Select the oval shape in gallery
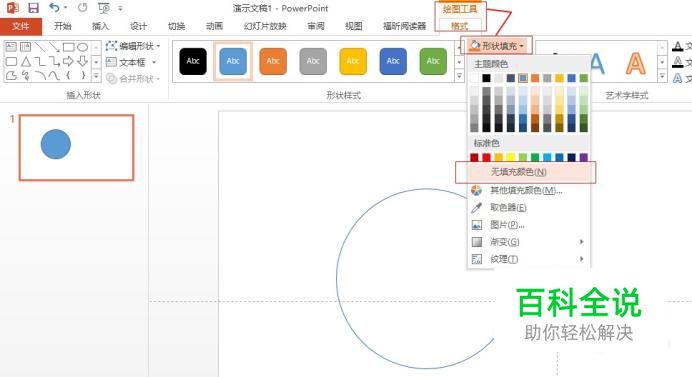 tap(83, 47)
